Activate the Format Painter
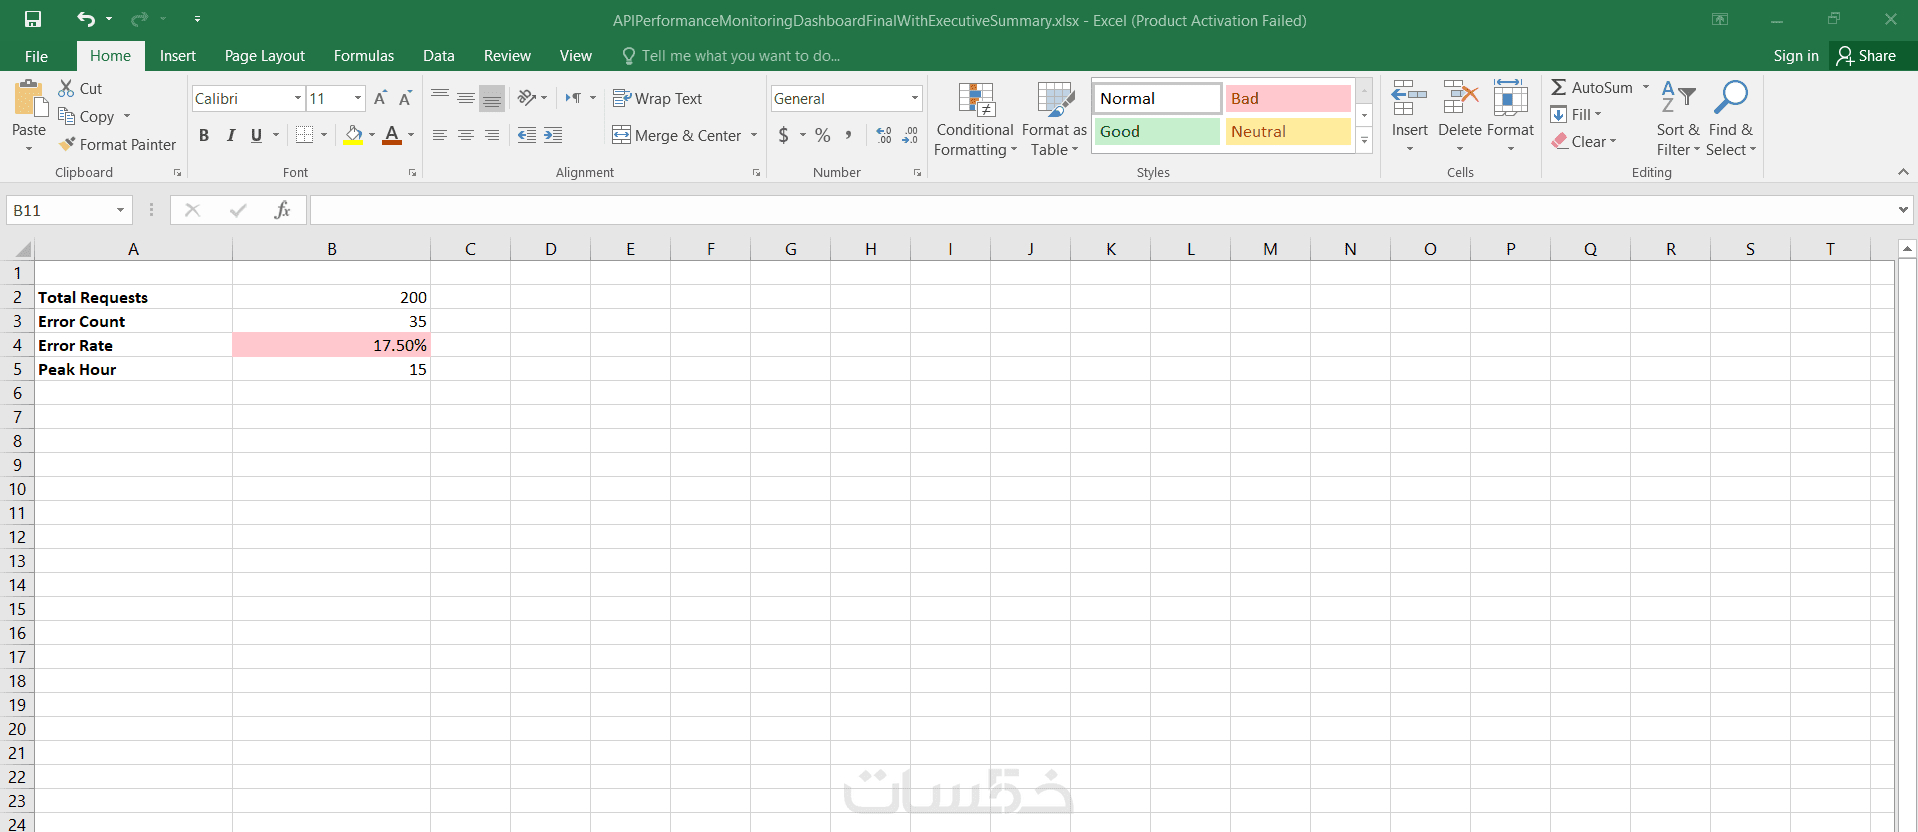1918x832 pixels. [117, 144]
